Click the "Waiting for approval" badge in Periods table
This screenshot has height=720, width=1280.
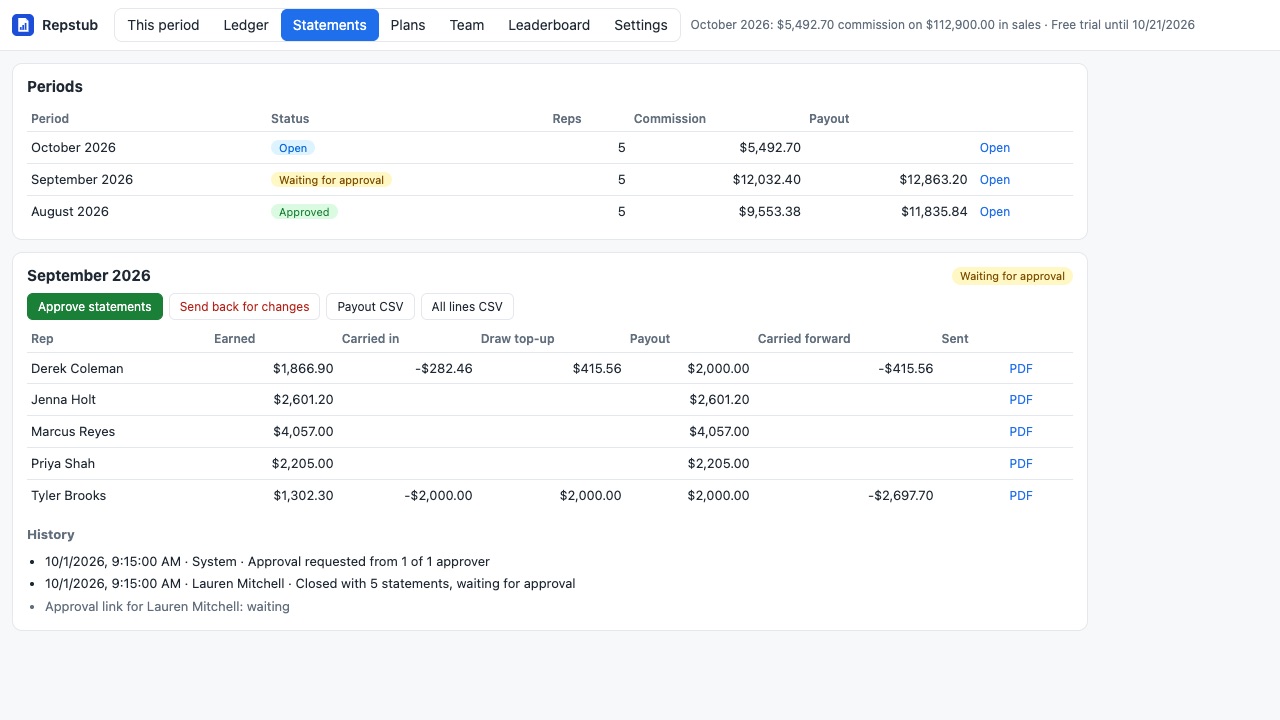click(332, 180)
